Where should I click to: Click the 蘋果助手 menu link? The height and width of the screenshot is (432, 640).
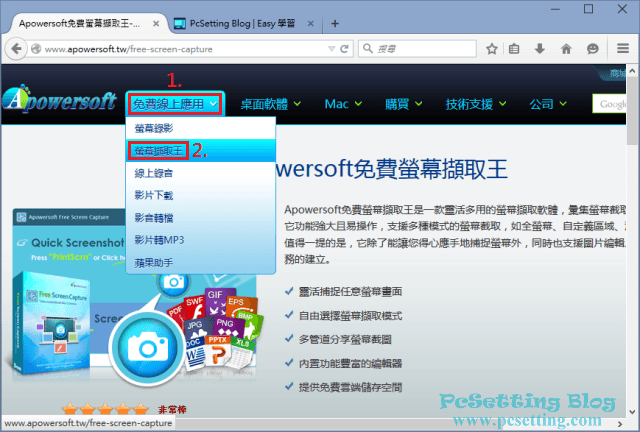(x=154, y=262)
